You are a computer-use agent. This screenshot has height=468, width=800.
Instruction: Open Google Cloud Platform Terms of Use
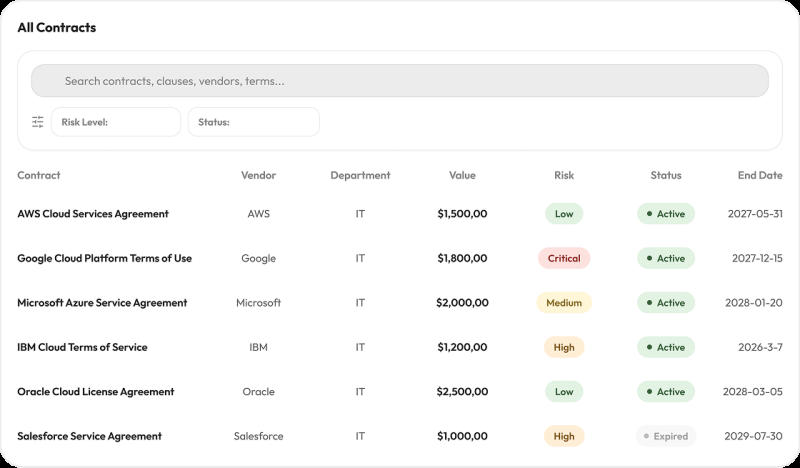[x=105, y=258]
